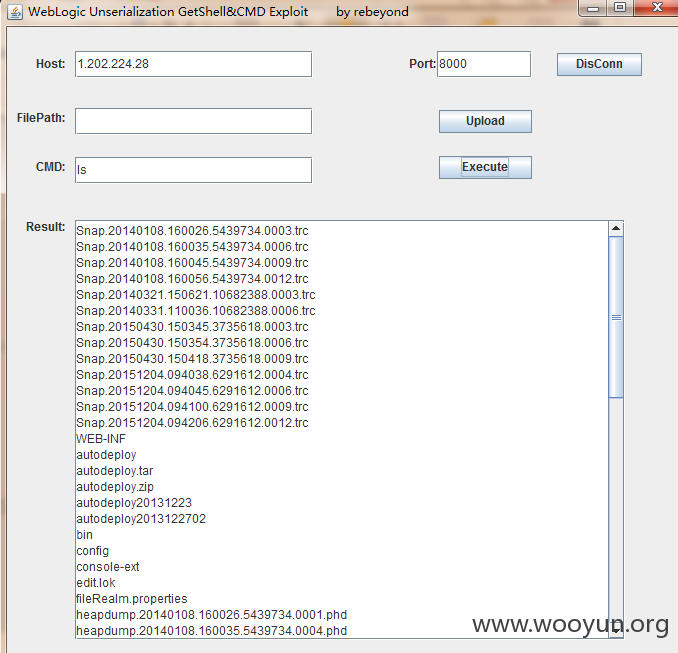678x653 pixels.
Task: Maximize the exploit window
Action: pyautogui.click(x=620, y=8)
